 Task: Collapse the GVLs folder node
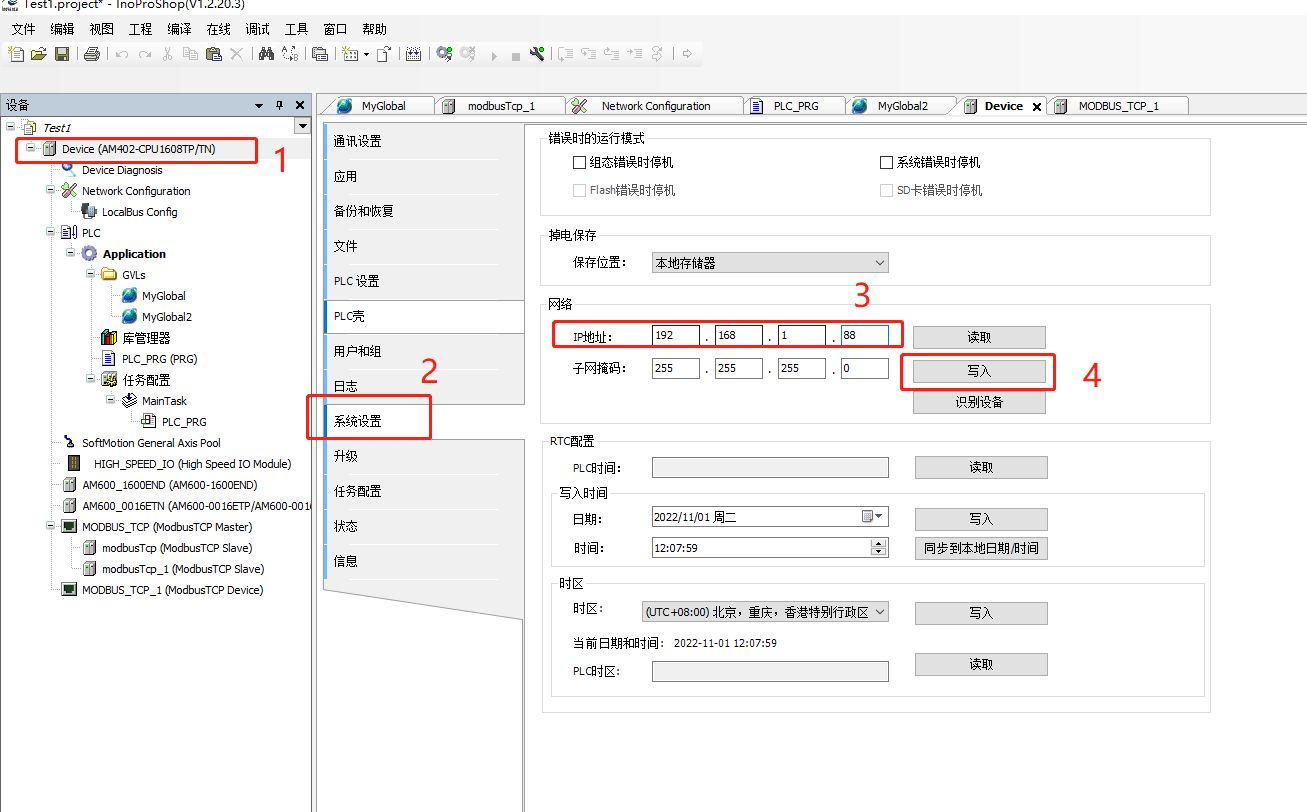[x=91, y=274]
